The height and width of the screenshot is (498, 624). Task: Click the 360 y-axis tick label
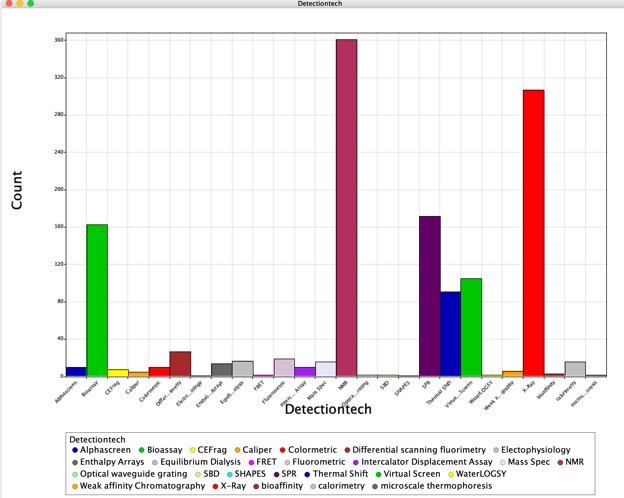point(59,40)
